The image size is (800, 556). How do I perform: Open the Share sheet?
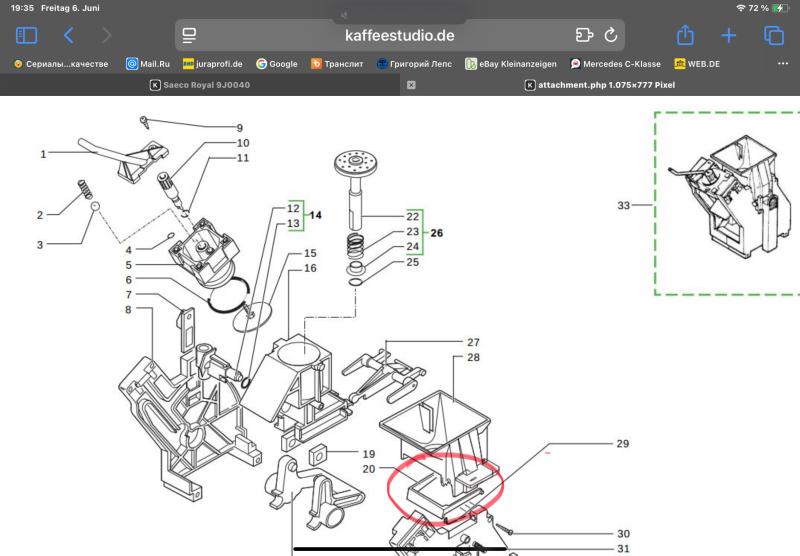pos(685,36)
